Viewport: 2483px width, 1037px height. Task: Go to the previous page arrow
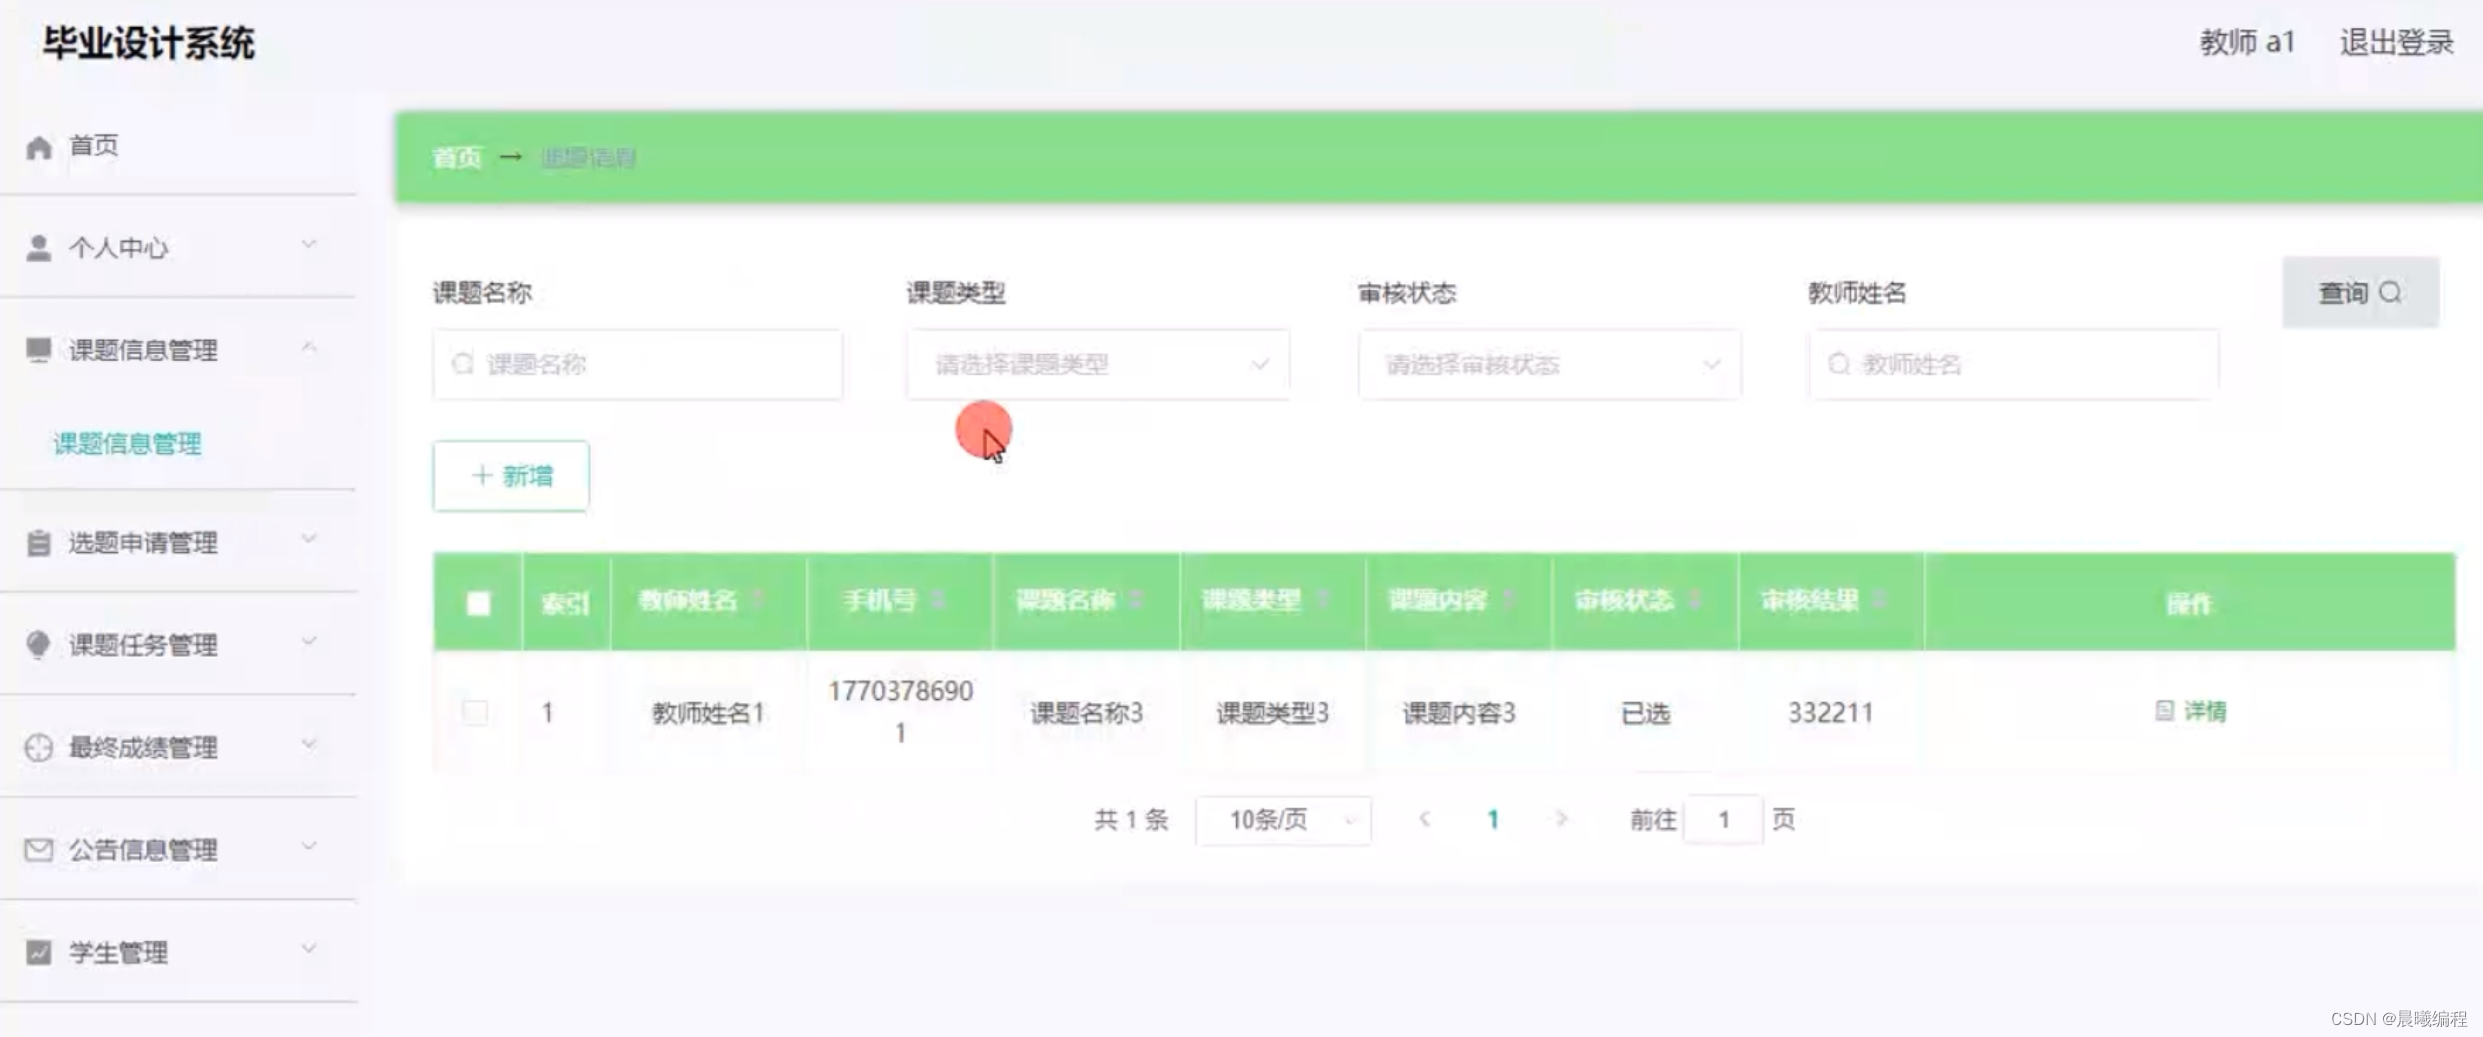click(x=1425, y=820)
